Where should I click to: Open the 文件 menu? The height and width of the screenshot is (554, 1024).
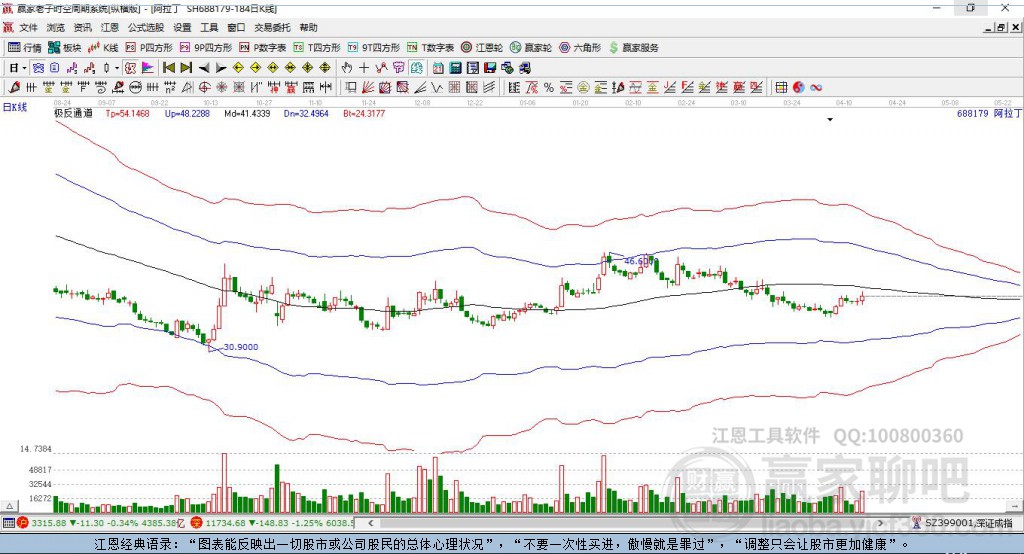click(x=29, y=27)
